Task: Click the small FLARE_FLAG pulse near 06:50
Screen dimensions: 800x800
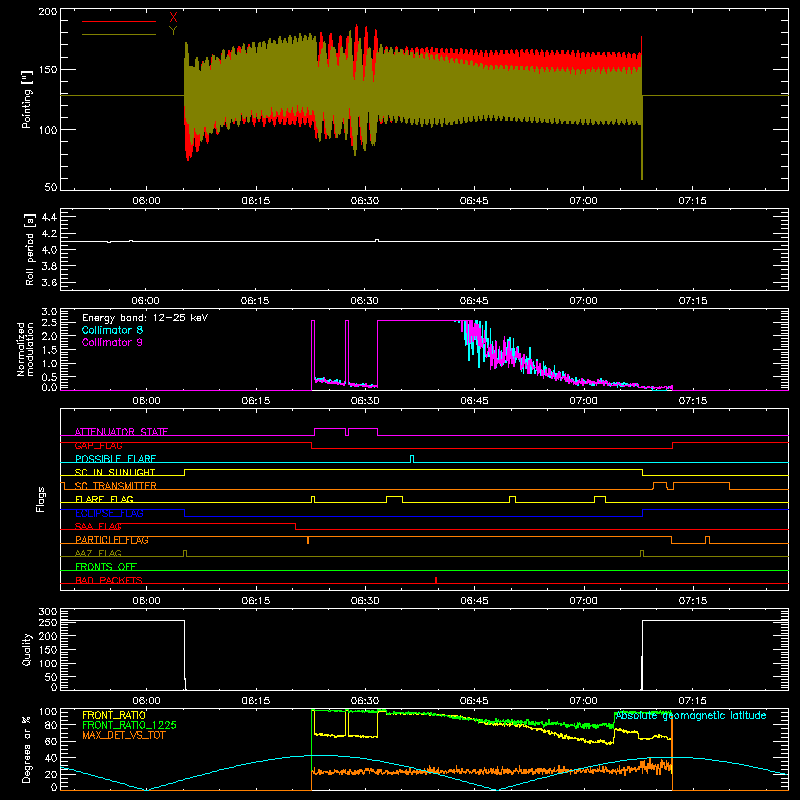Action: pos(513,499)
